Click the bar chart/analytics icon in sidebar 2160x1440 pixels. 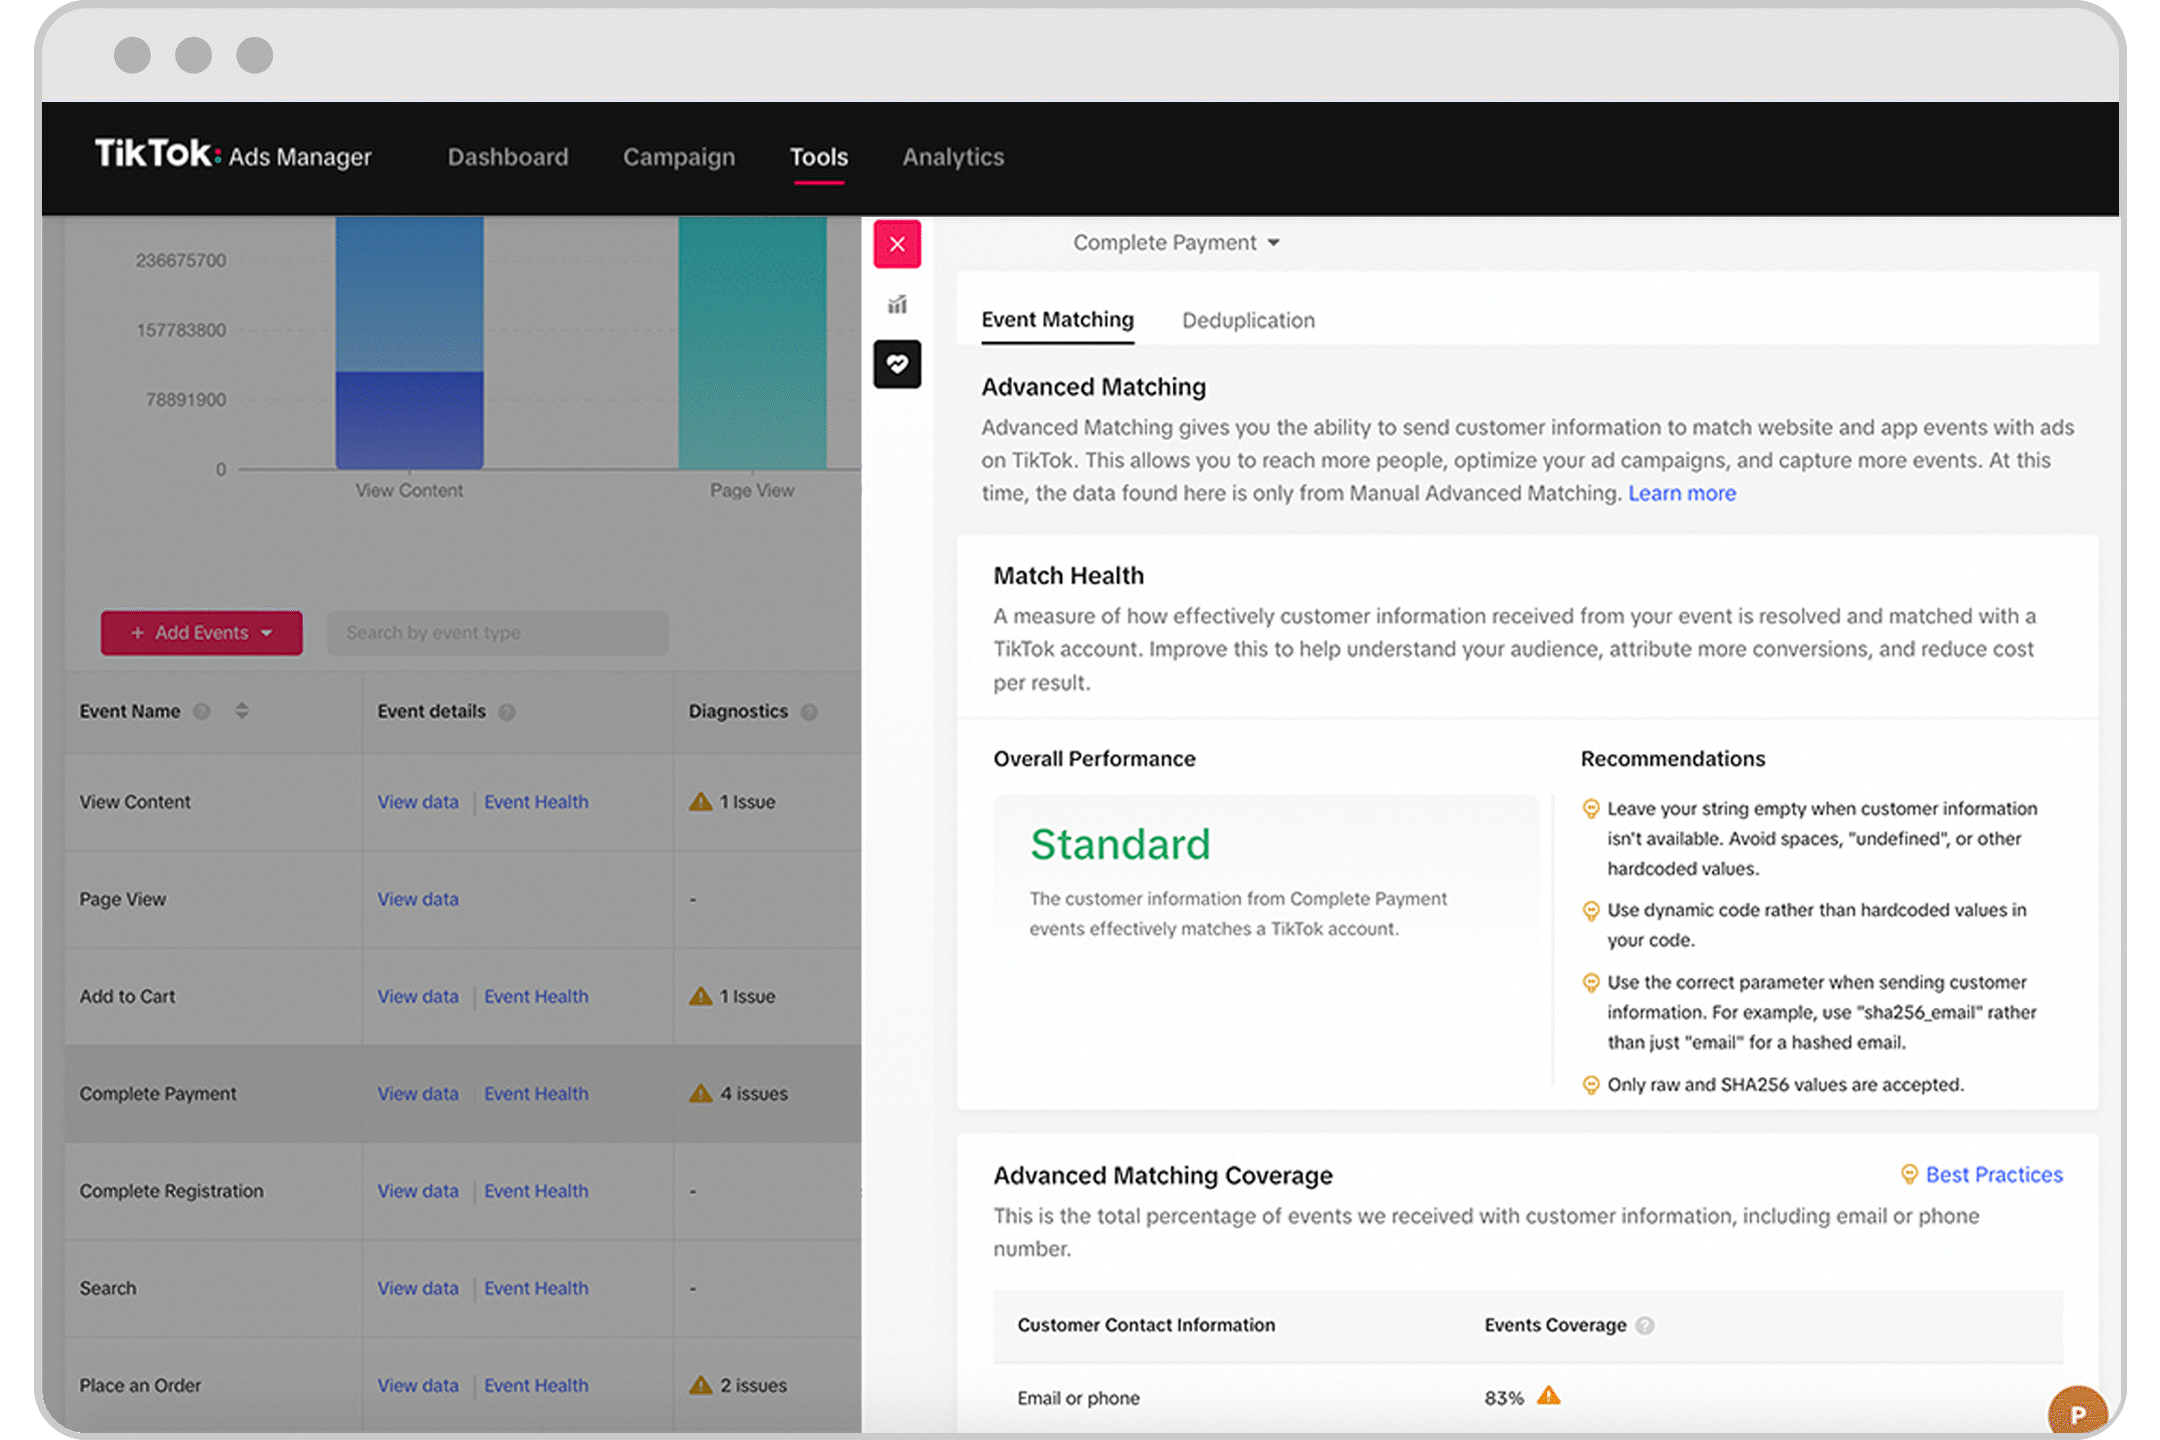point(897,305)
